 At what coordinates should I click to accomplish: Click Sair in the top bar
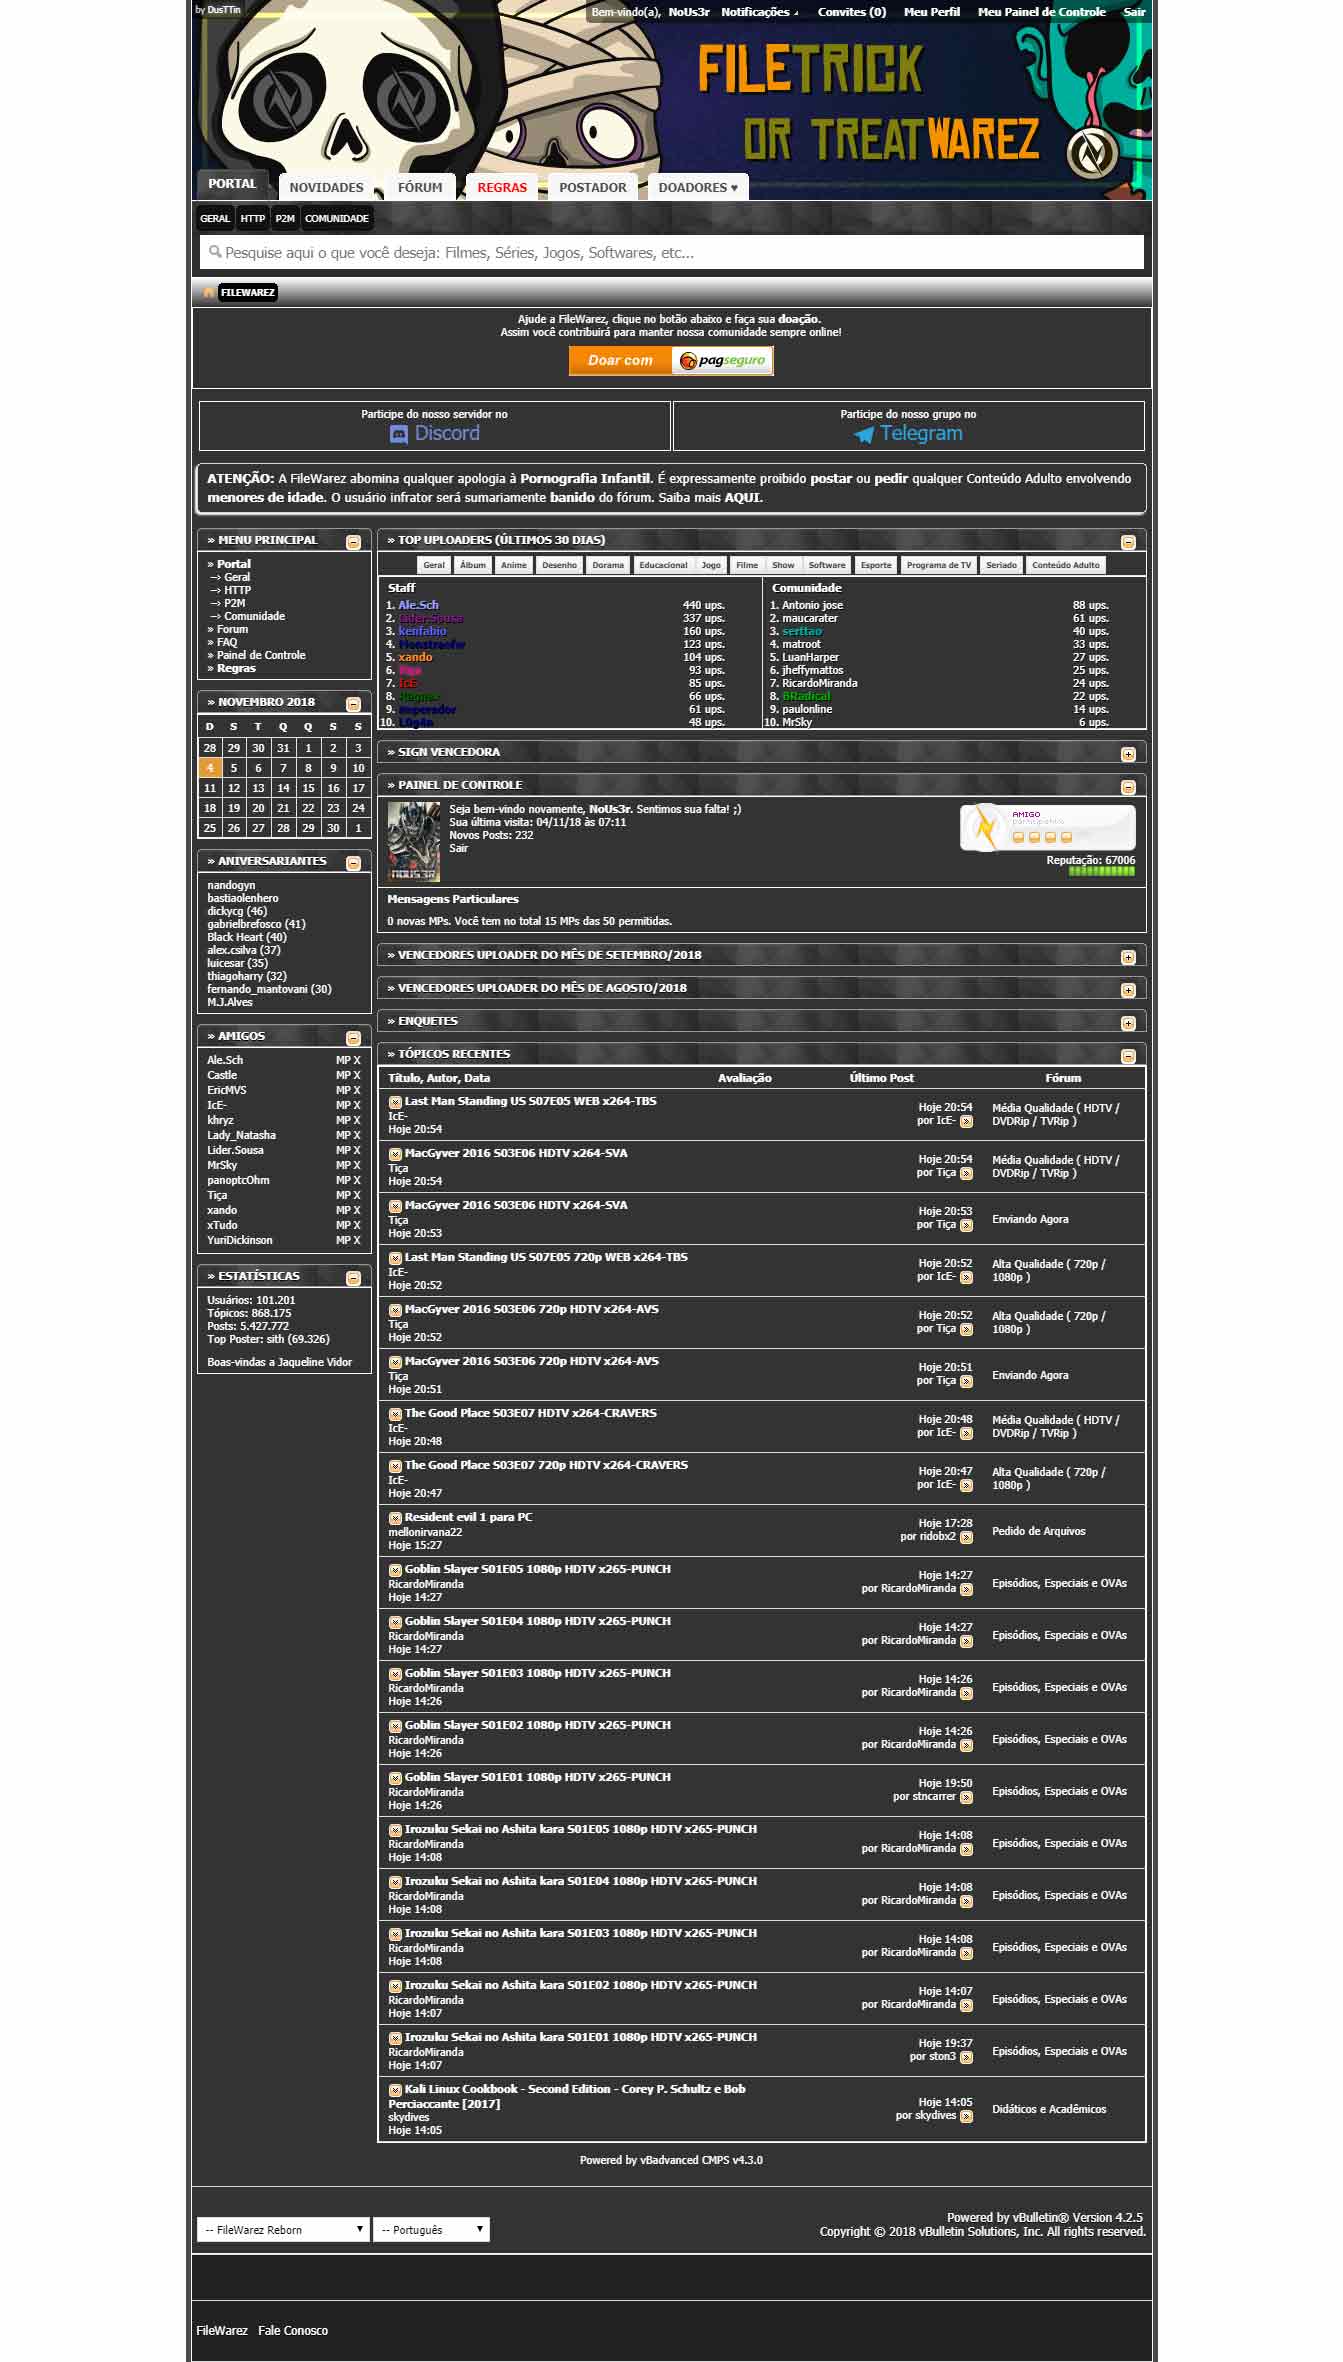[1134, 12]
